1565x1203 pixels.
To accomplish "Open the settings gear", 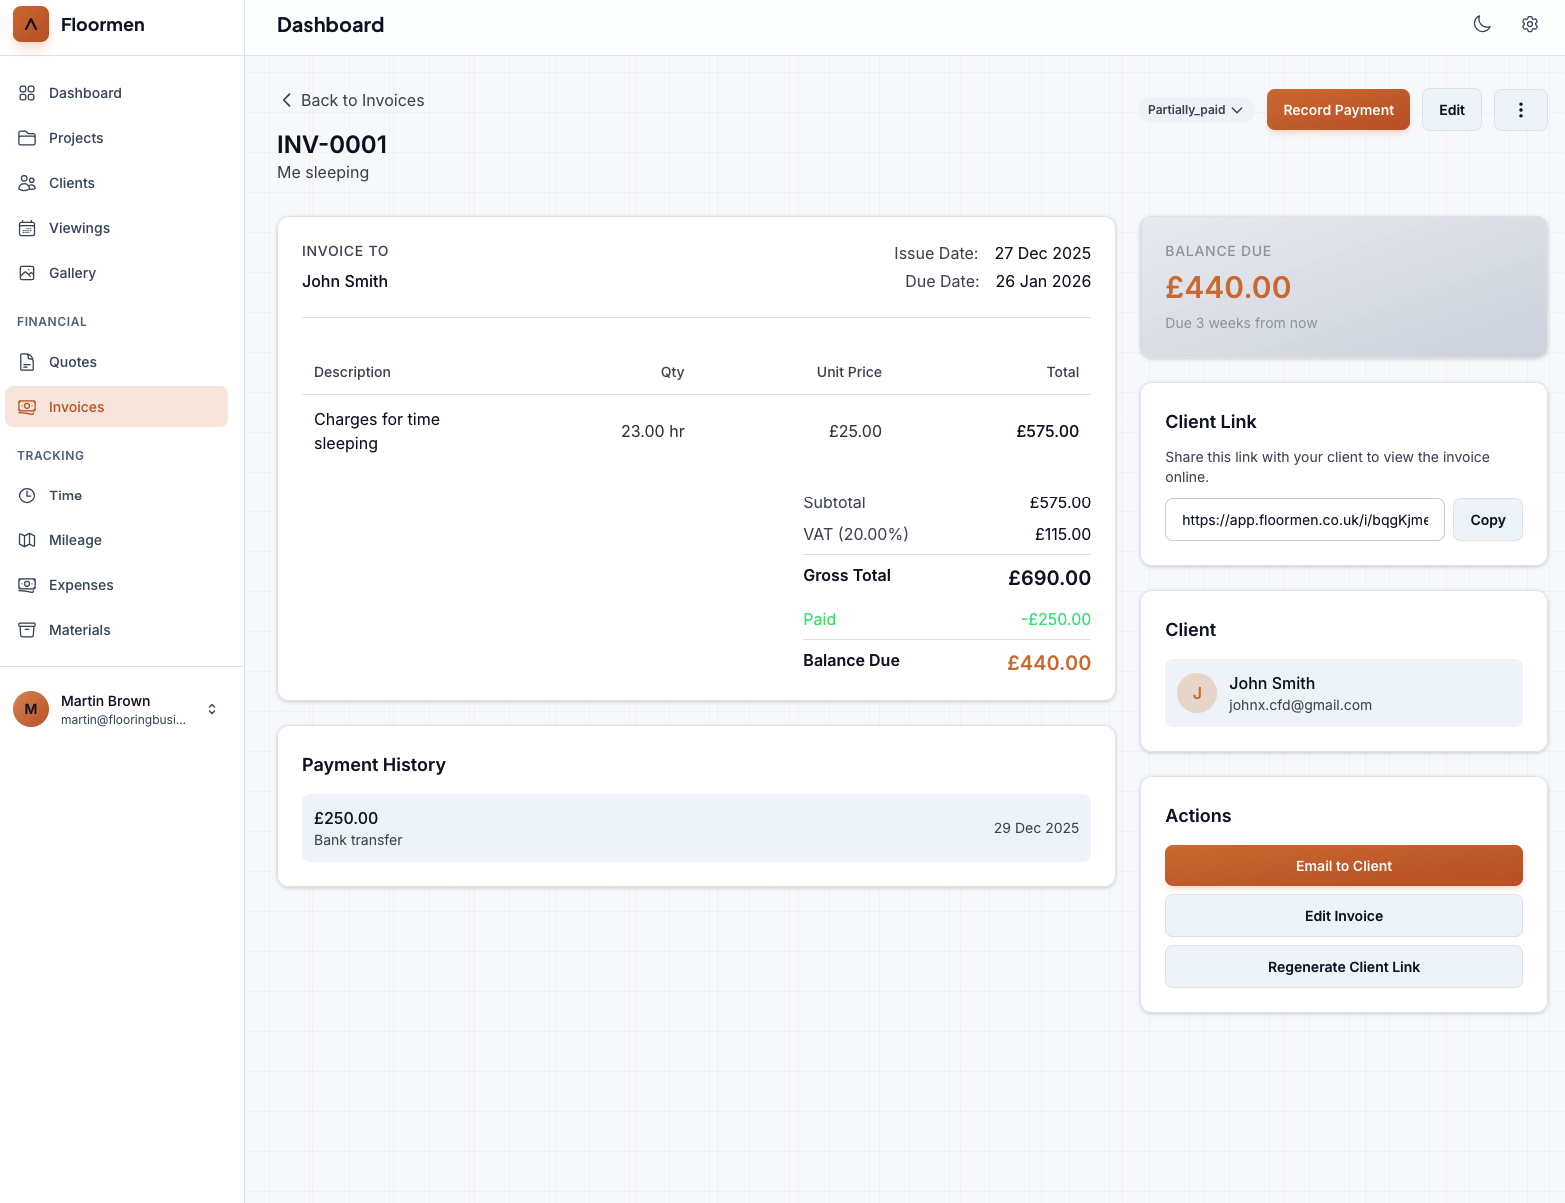I will point(1529,23).
